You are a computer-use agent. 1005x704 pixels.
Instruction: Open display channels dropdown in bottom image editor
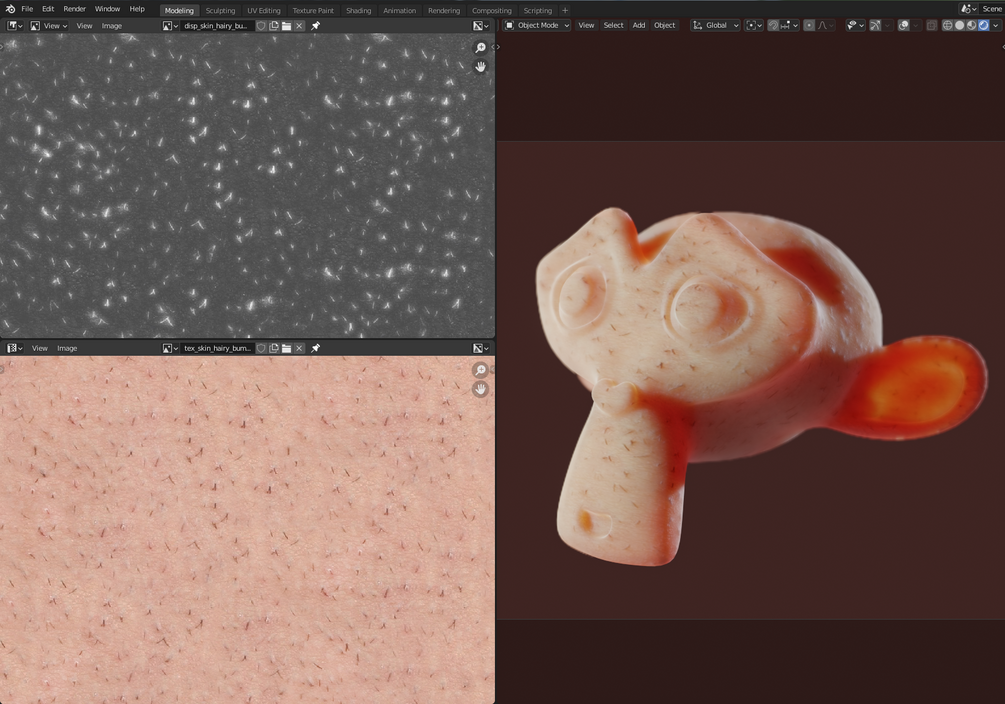tap(481, 348)
